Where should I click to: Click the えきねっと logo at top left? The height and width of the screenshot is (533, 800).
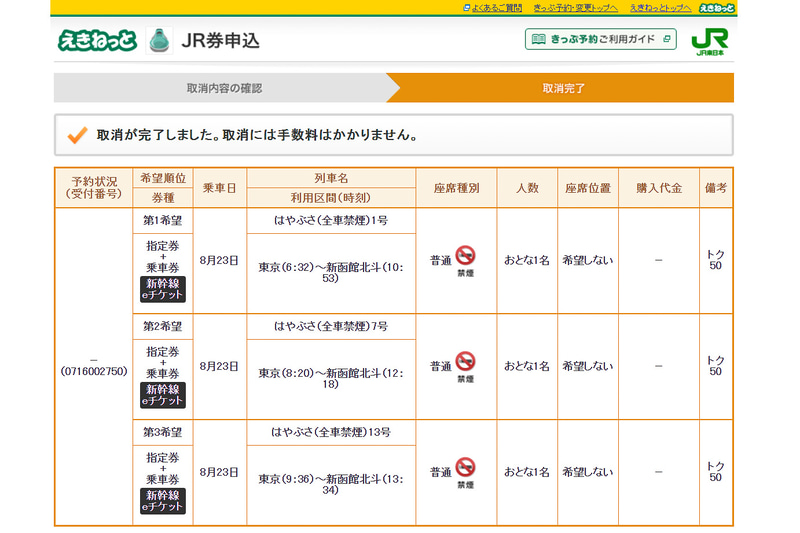coord(97,40)
